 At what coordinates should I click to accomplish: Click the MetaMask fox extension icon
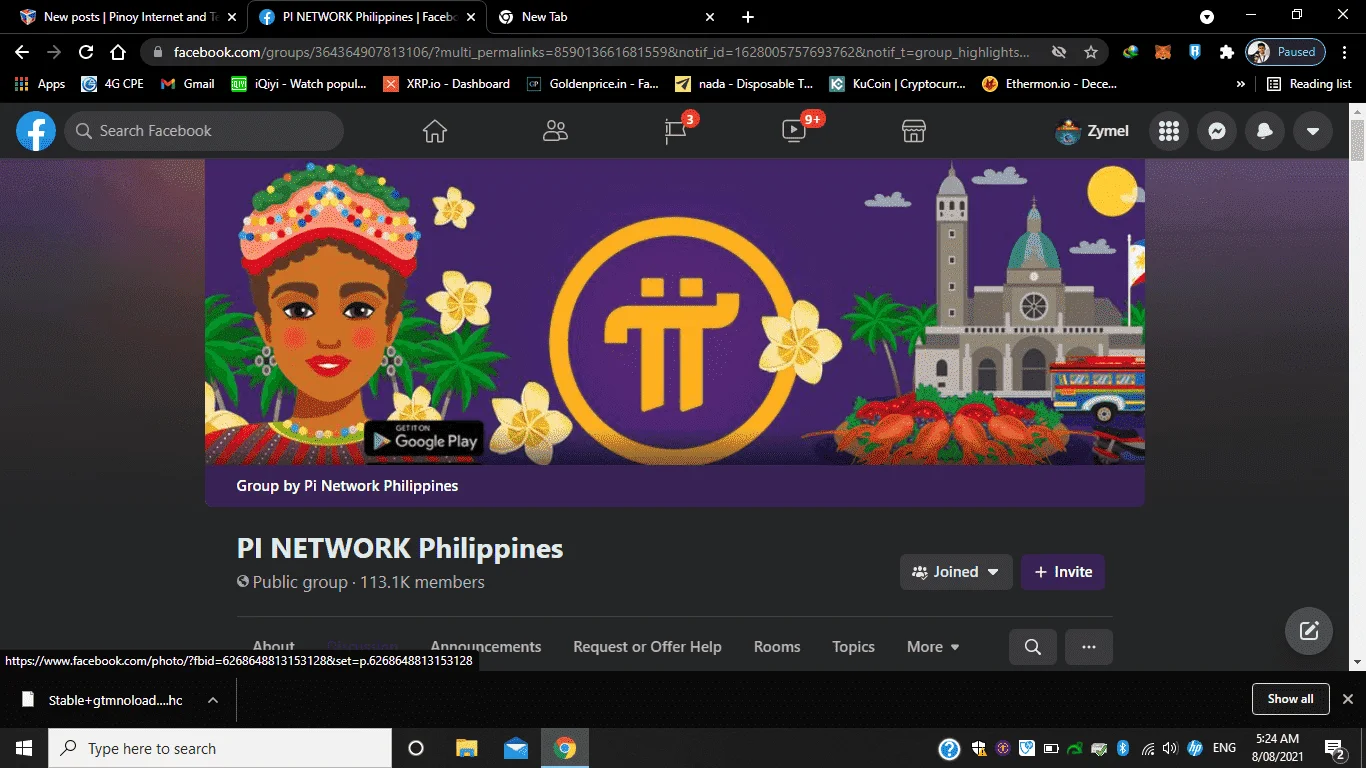[1163, 52]
